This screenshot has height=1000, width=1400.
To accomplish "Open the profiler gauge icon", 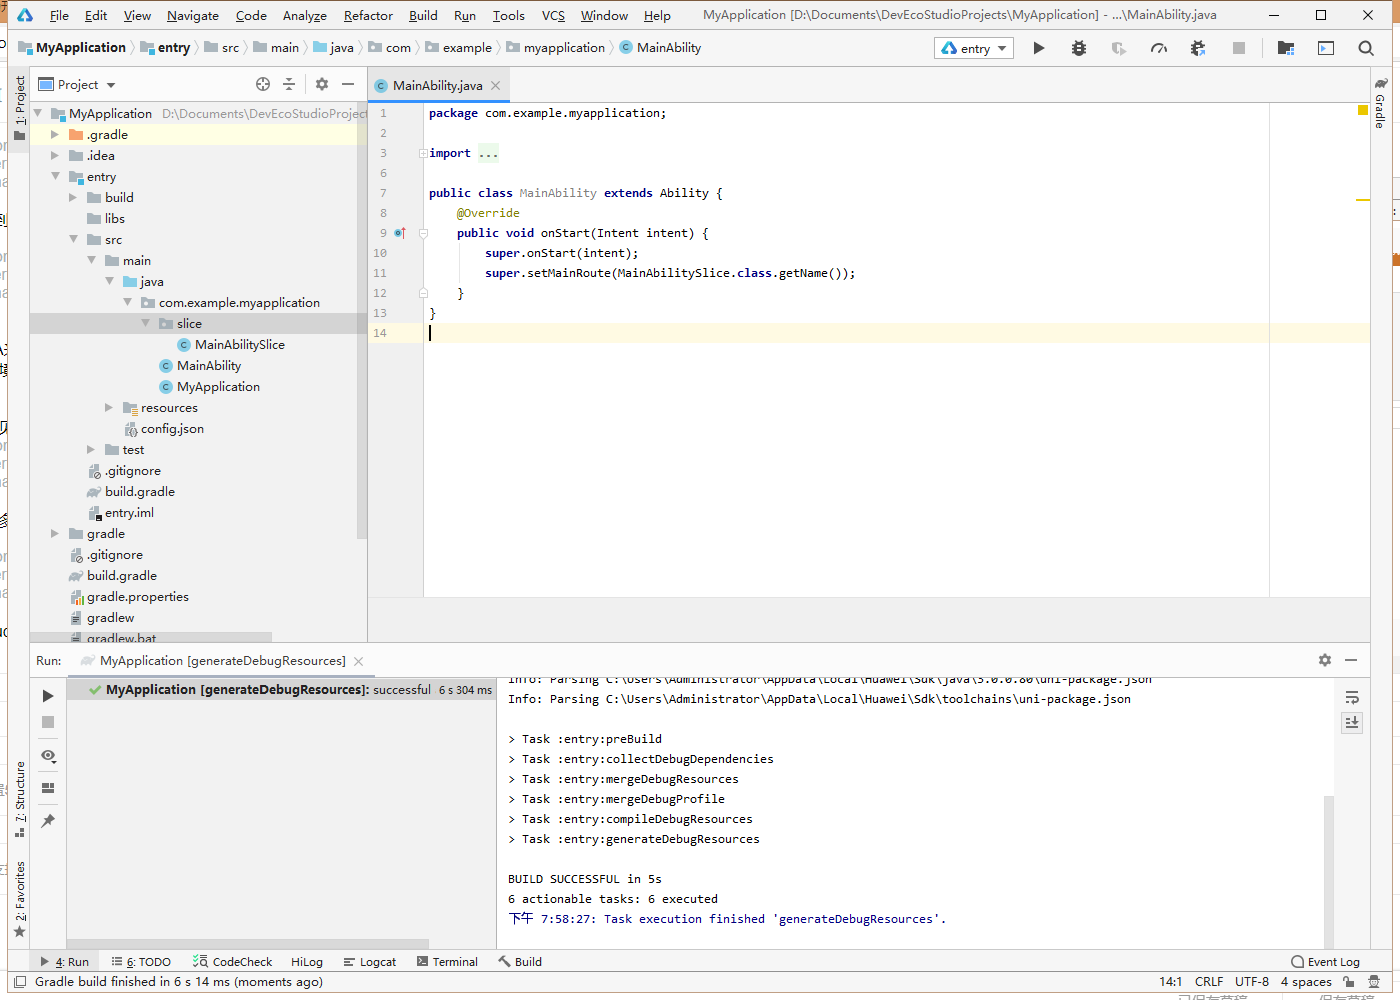I will (x=1159, y=48).
